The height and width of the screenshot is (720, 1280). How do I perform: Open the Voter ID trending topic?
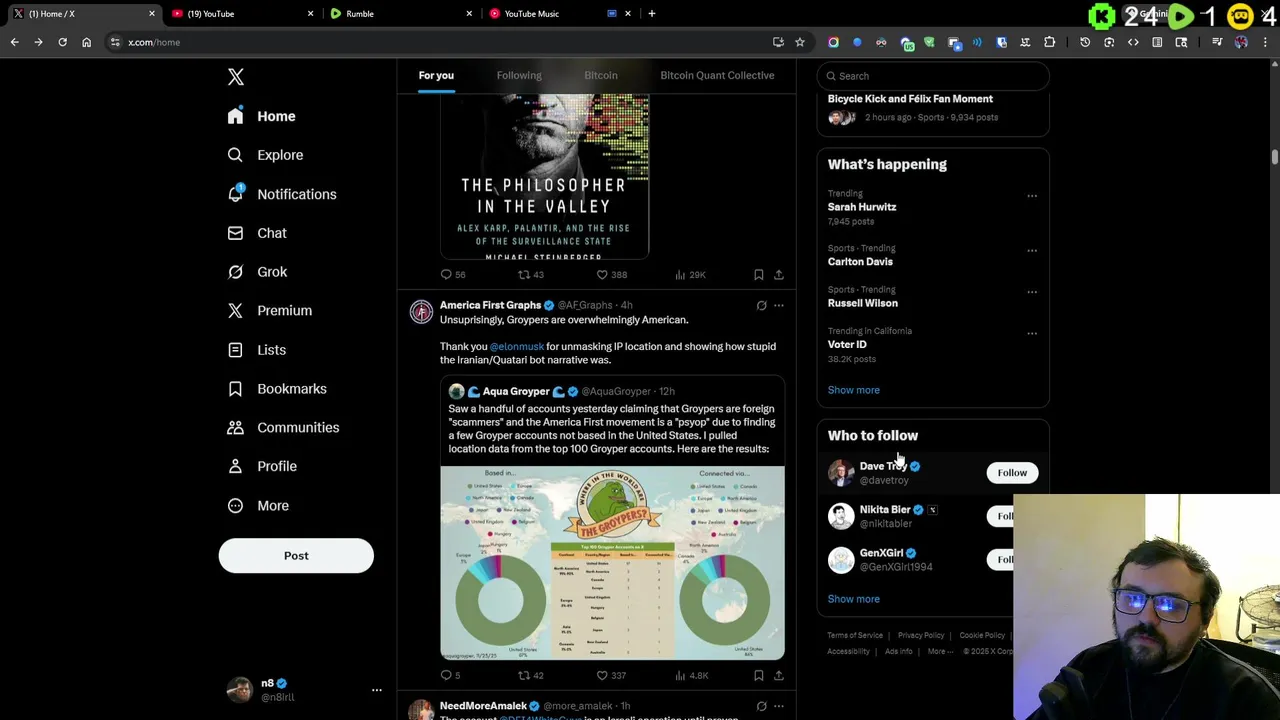[x=847, y=344]
